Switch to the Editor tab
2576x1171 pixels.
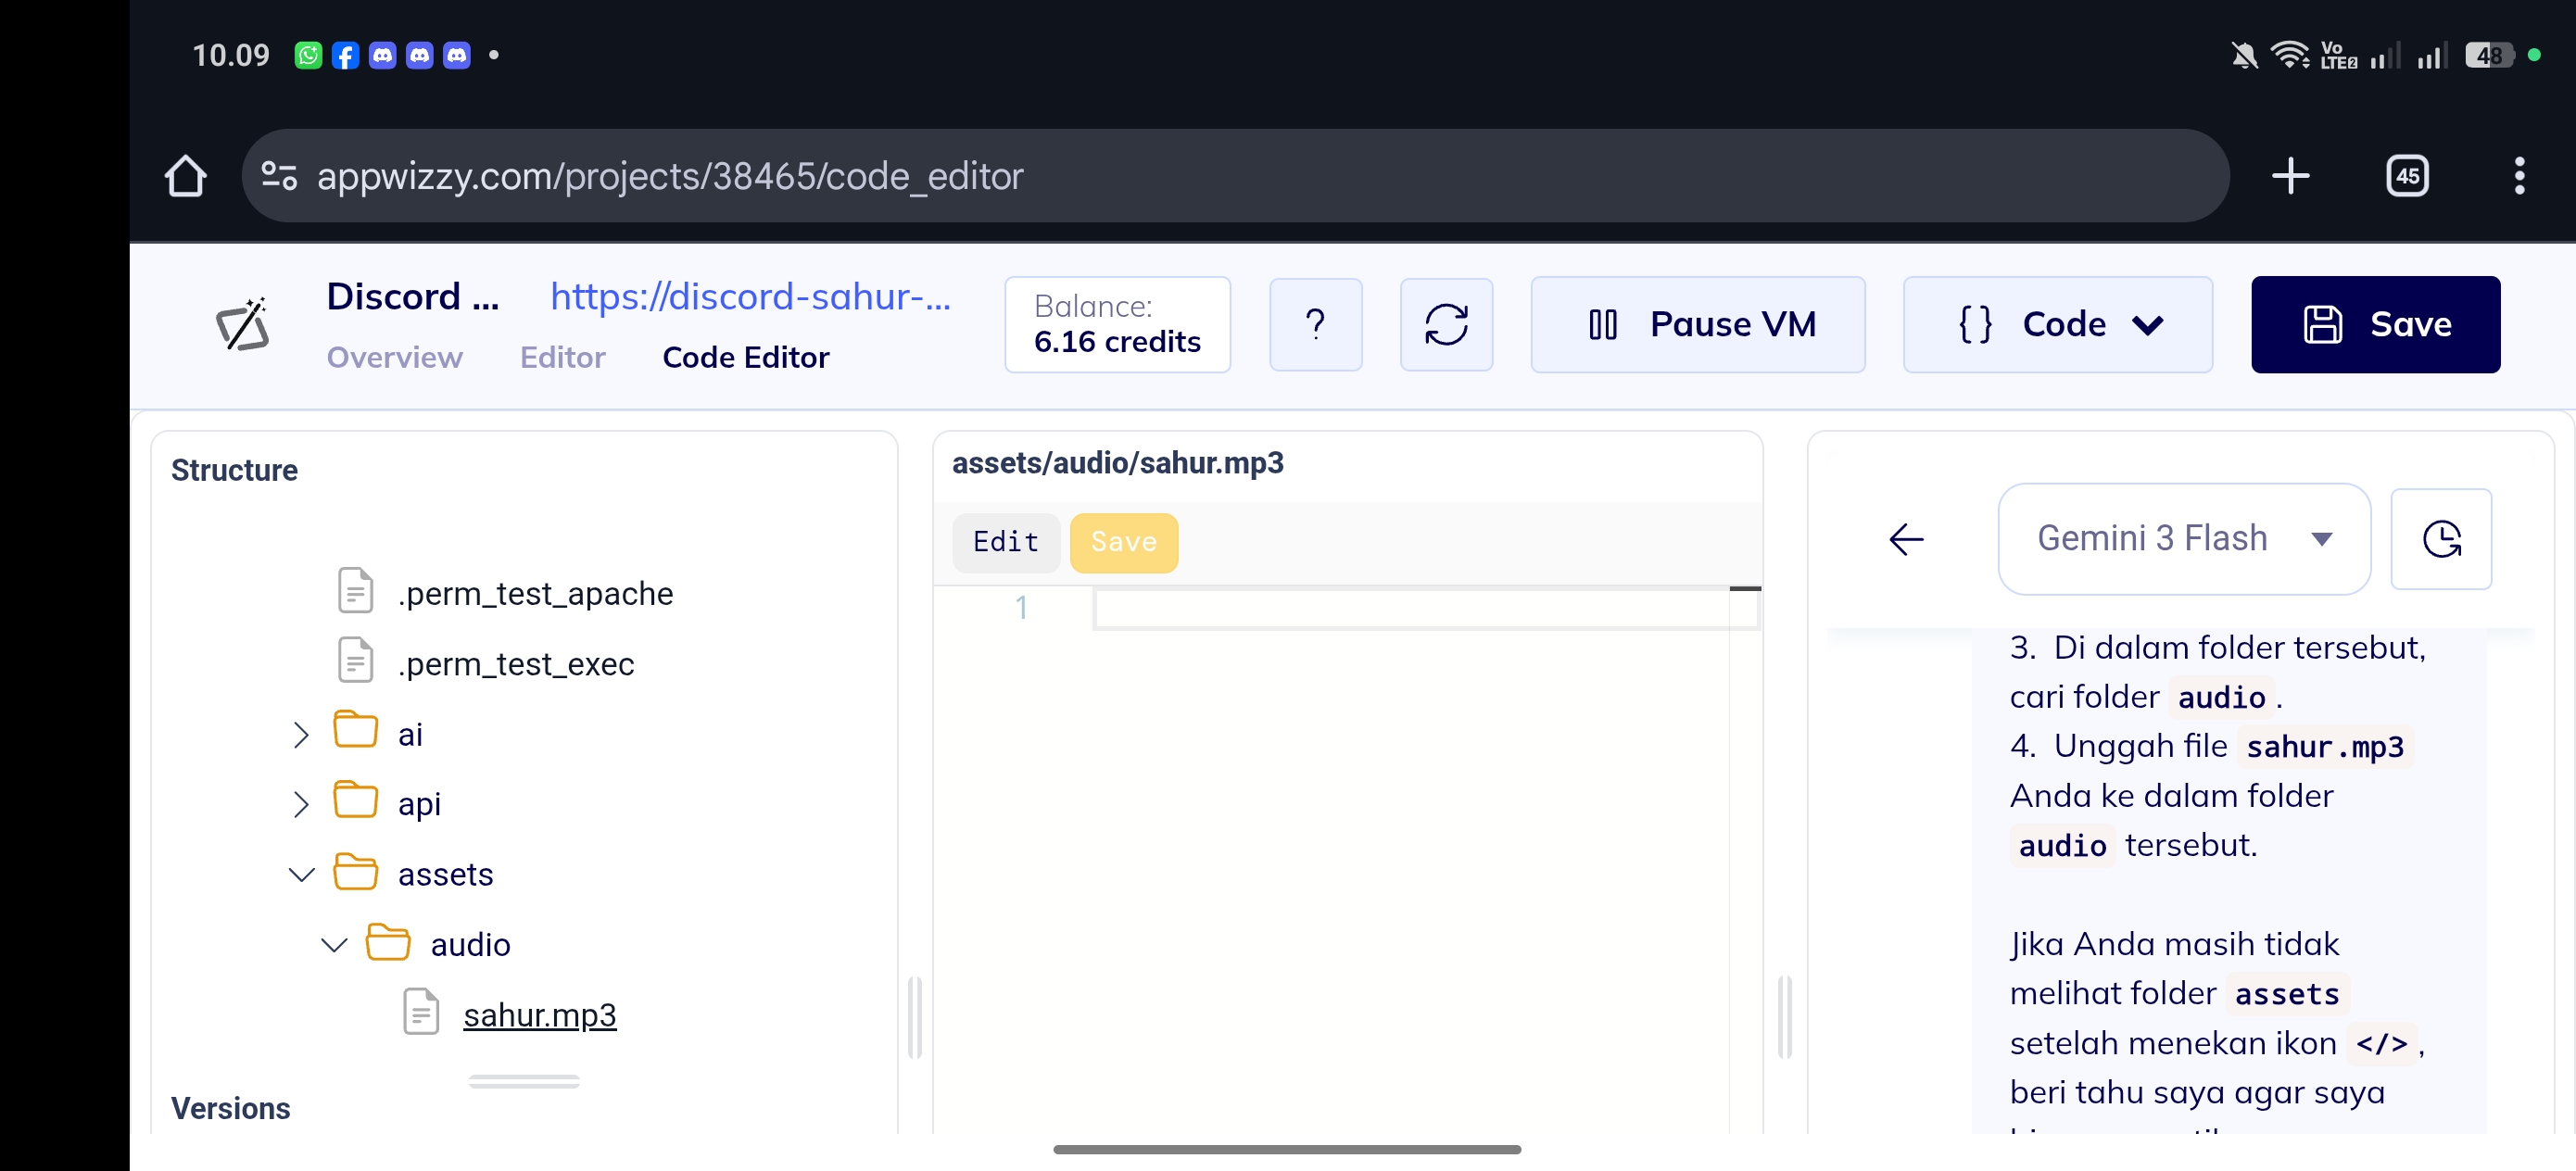click(x=562, y=357)
